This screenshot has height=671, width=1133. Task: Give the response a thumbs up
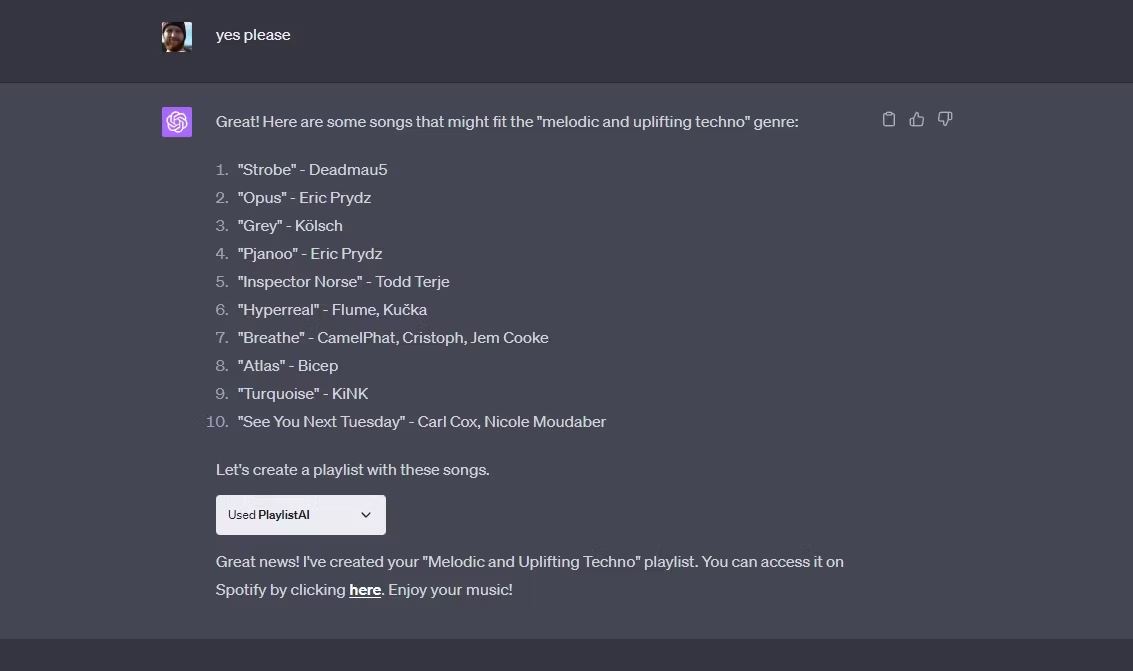tap(917, 119)
